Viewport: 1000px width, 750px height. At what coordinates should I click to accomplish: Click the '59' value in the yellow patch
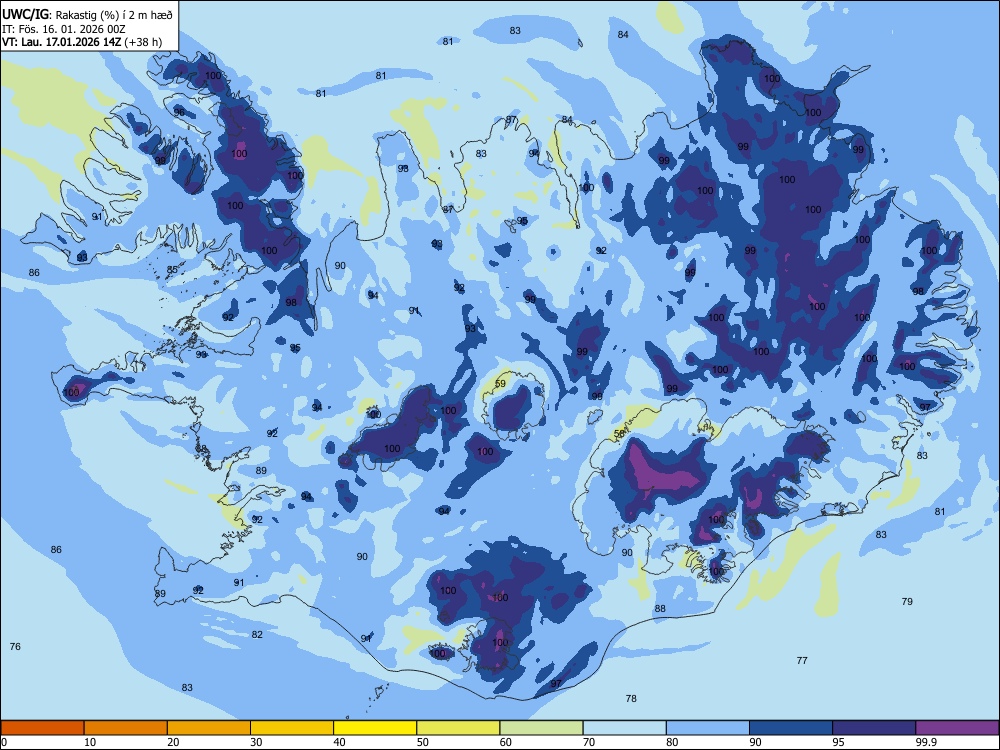click(501, 383)
